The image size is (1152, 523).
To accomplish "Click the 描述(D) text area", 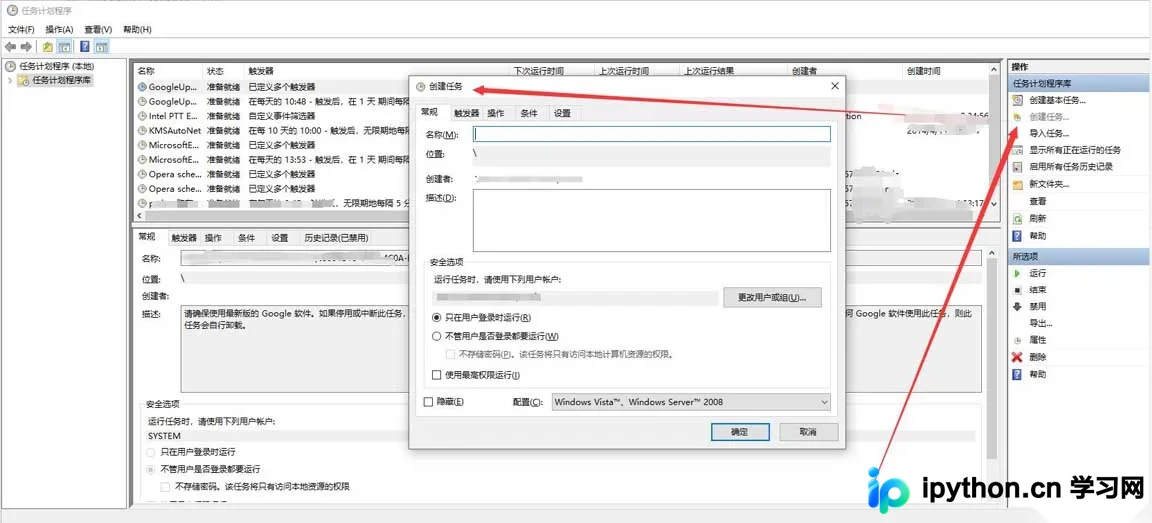I will click(652, 220).
